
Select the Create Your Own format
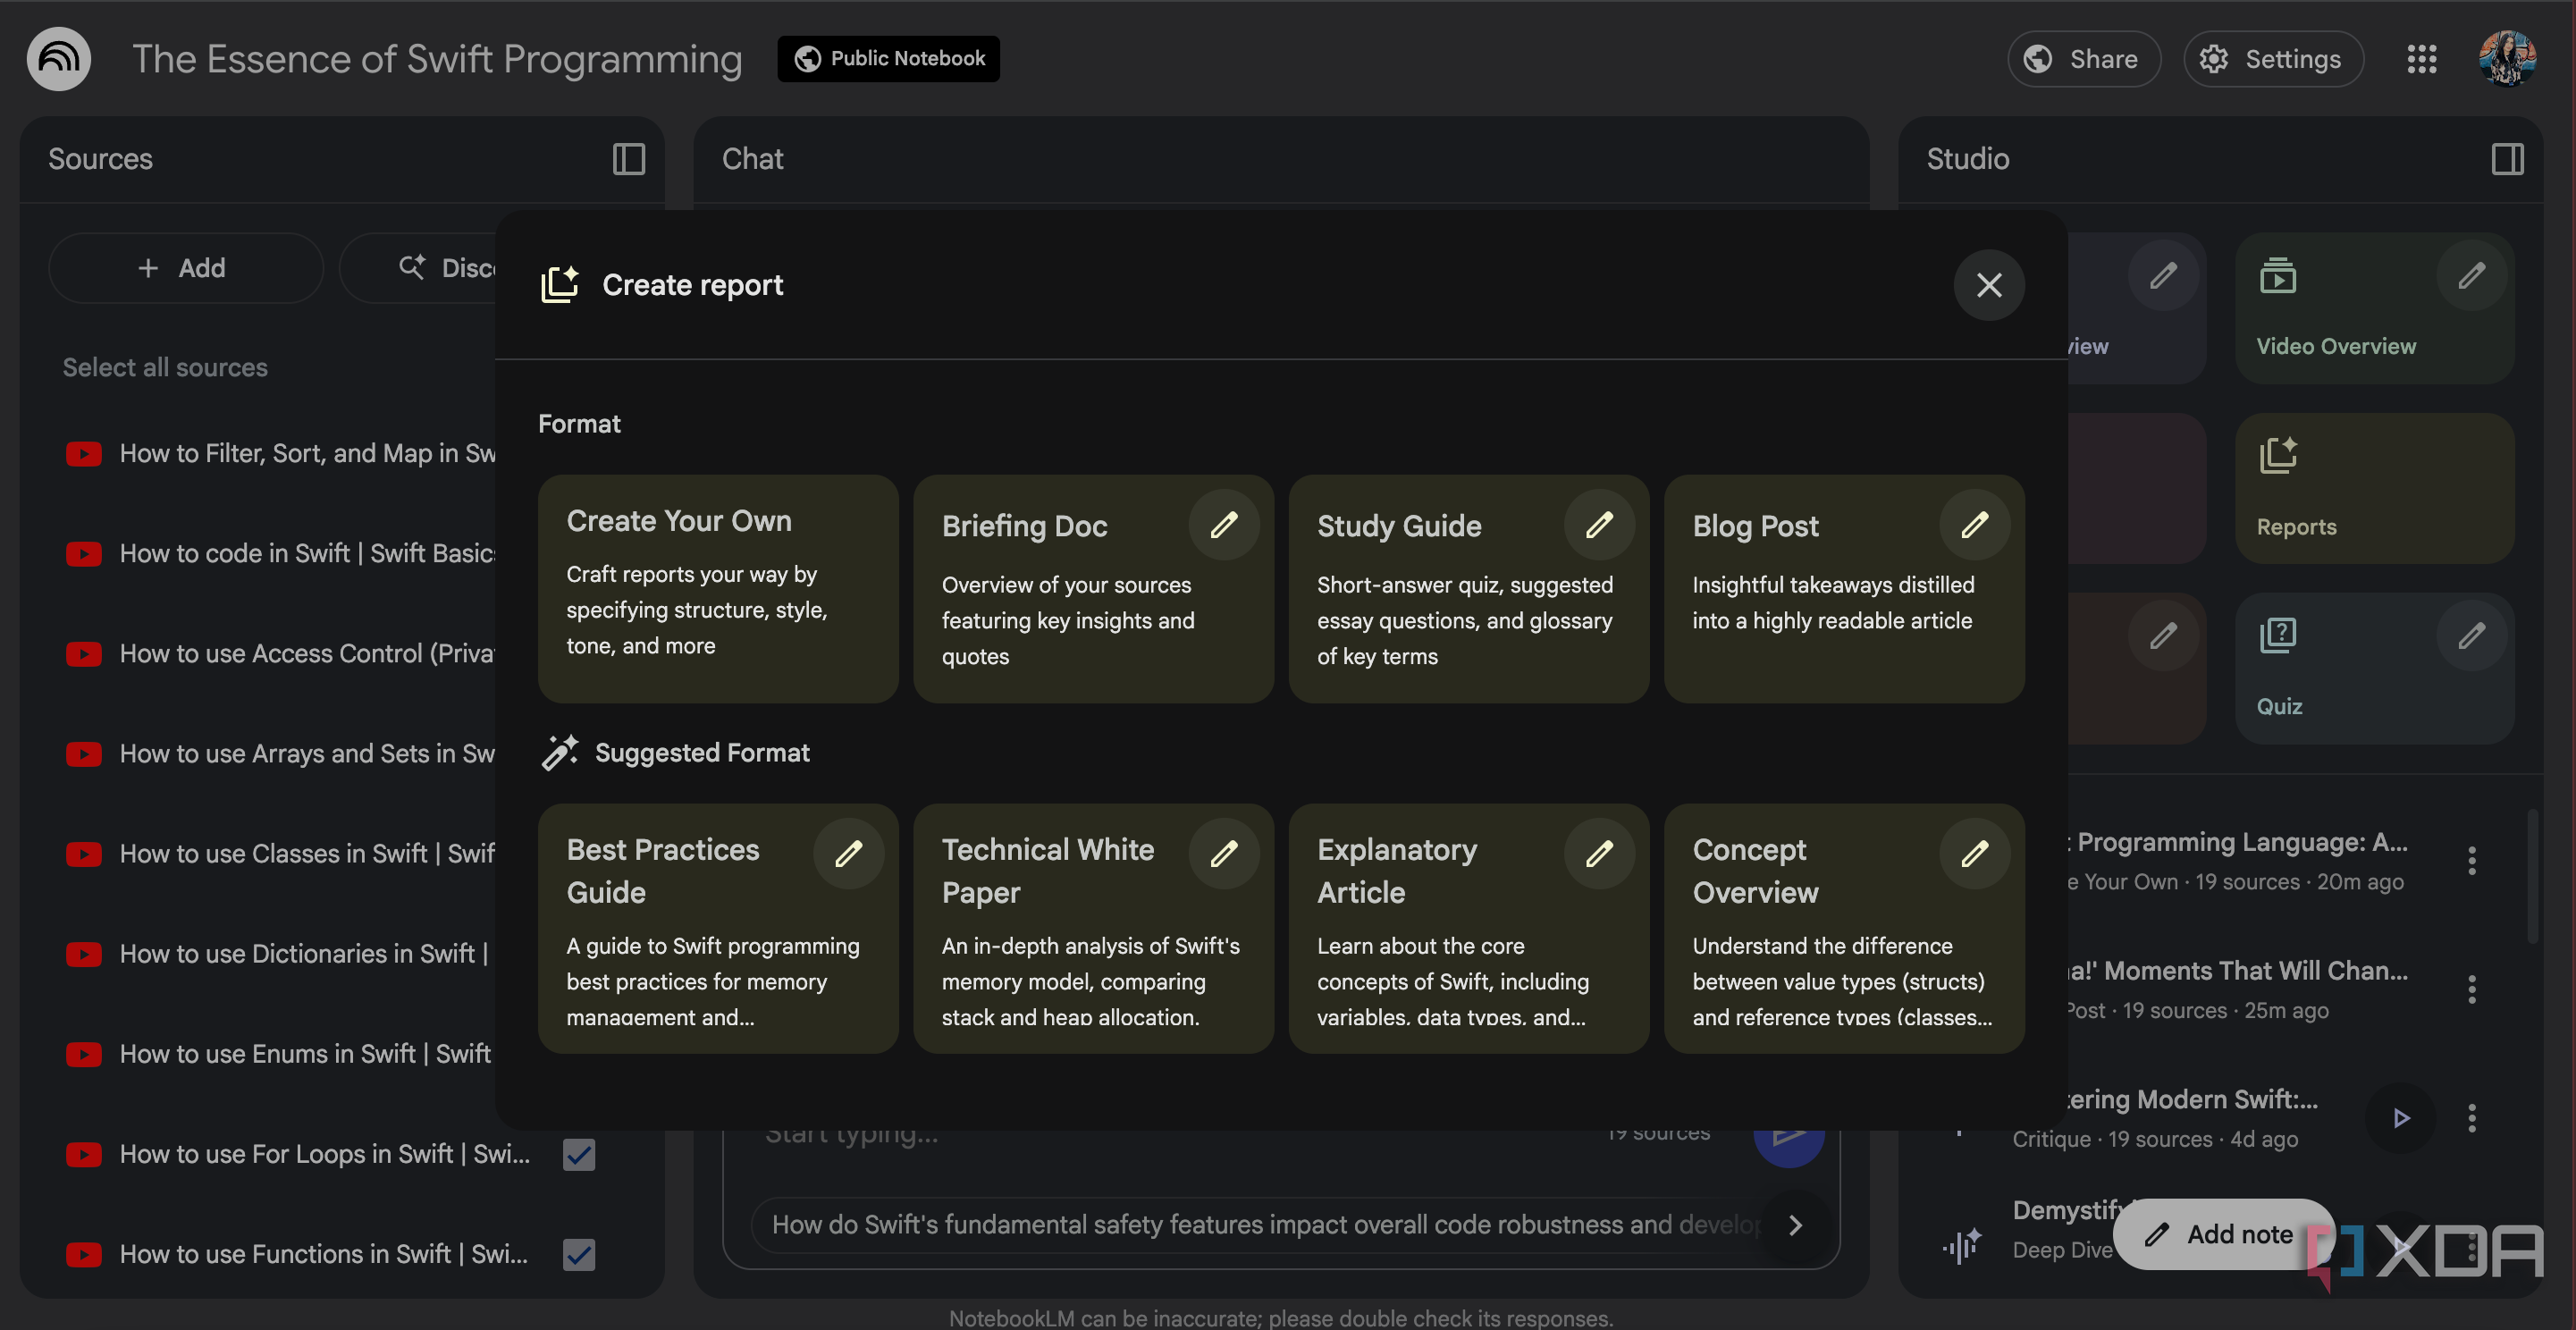tap(717, 589)
